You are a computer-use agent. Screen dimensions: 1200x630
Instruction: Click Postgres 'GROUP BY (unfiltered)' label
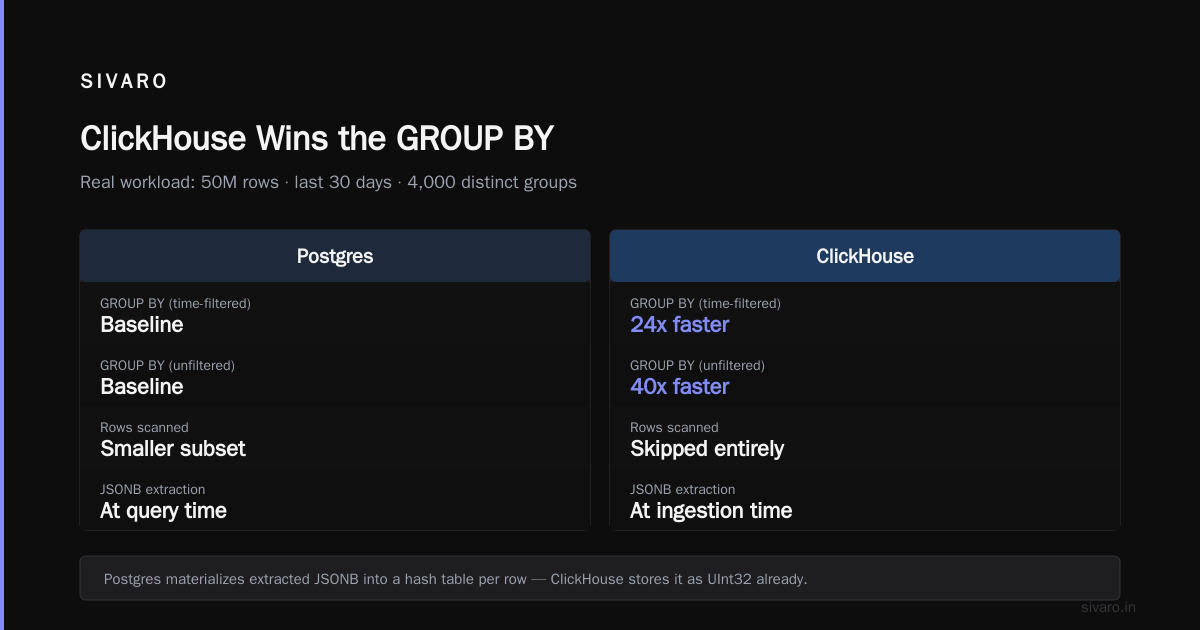tap(167, 365)
